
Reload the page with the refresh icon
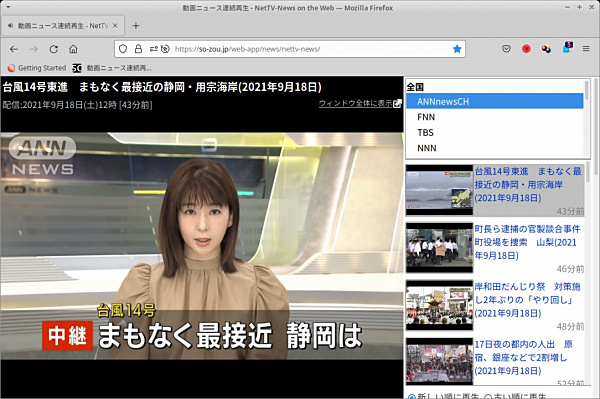(54, 49)
